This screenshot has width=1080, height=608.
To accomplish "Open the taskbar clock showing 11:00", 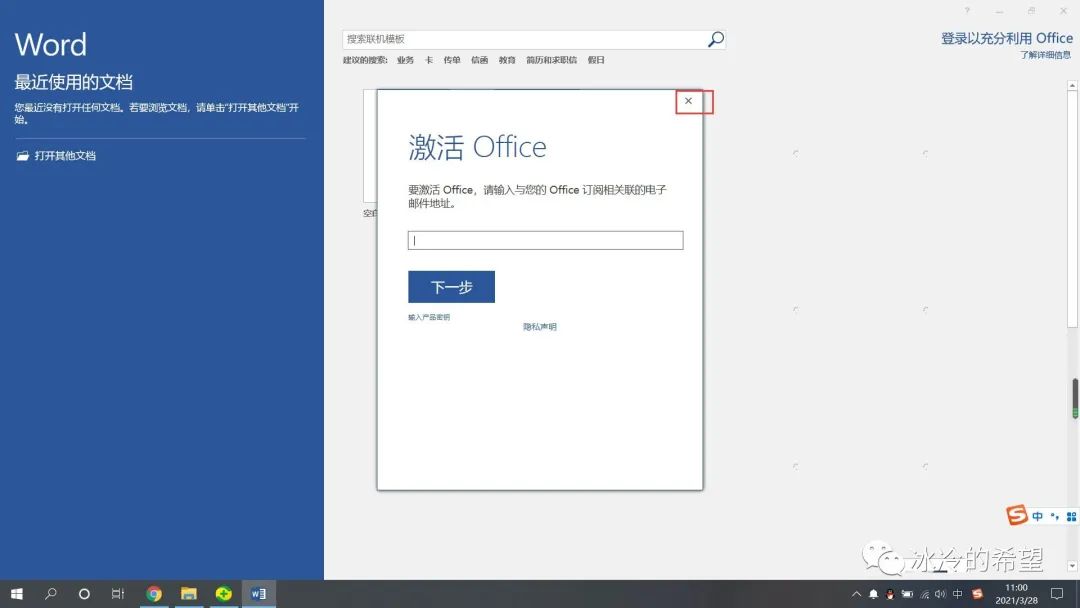I will pyautogui.click(x=1016, y=594).
